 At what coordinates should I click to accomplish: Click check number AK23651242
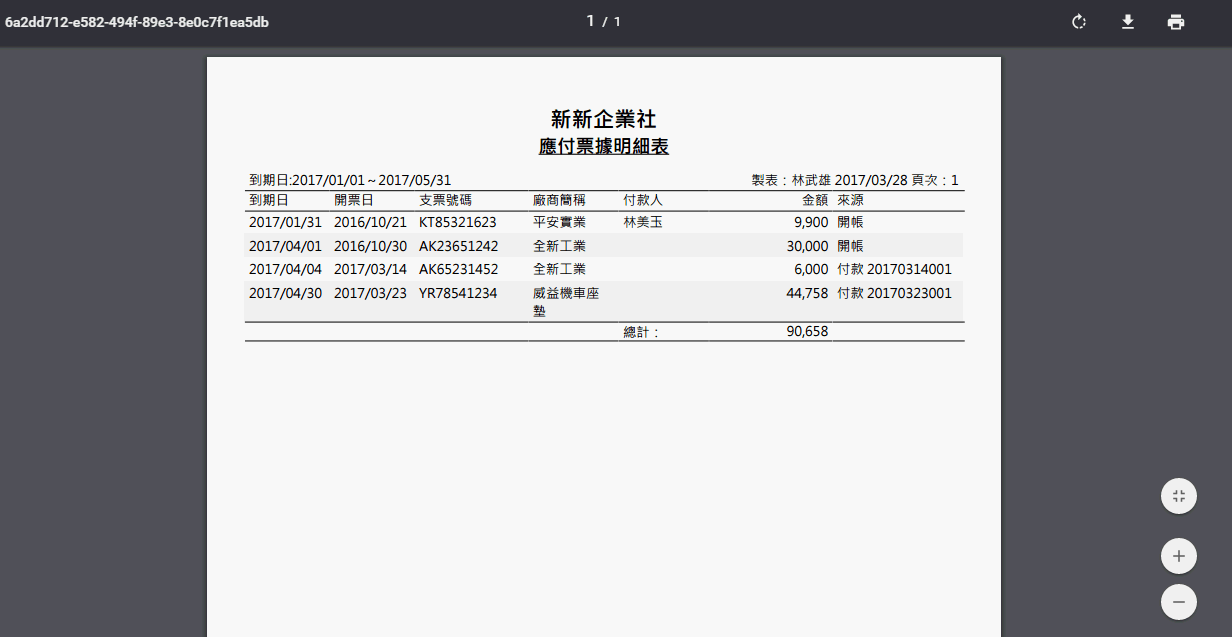click(x=458, y=246)
